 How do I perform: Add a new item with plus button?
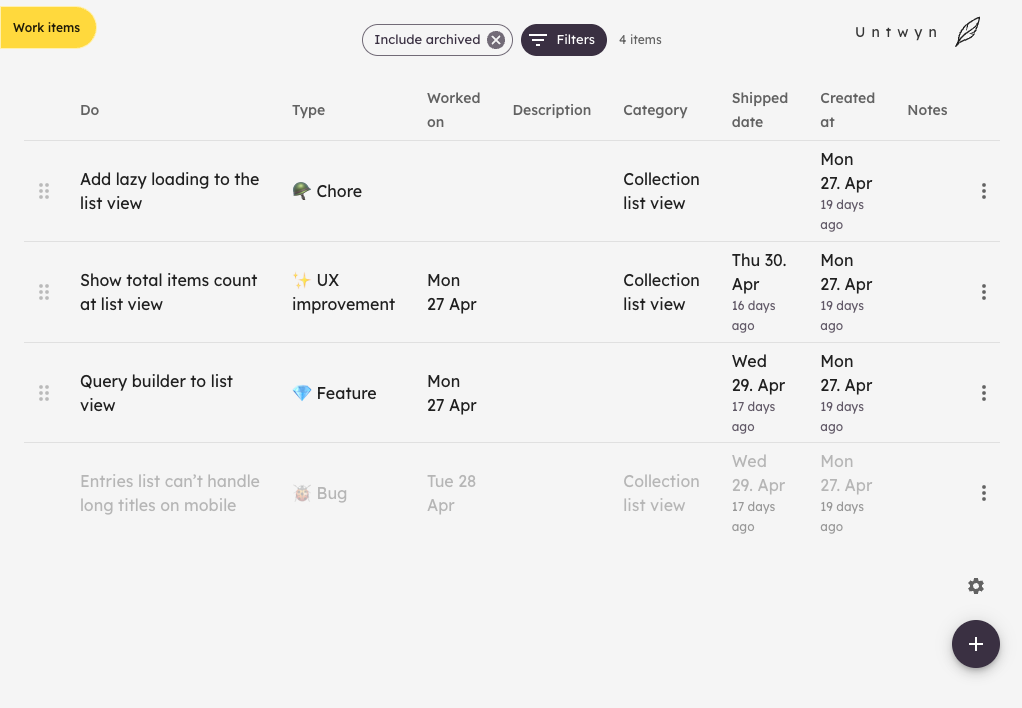coord(976,644)
